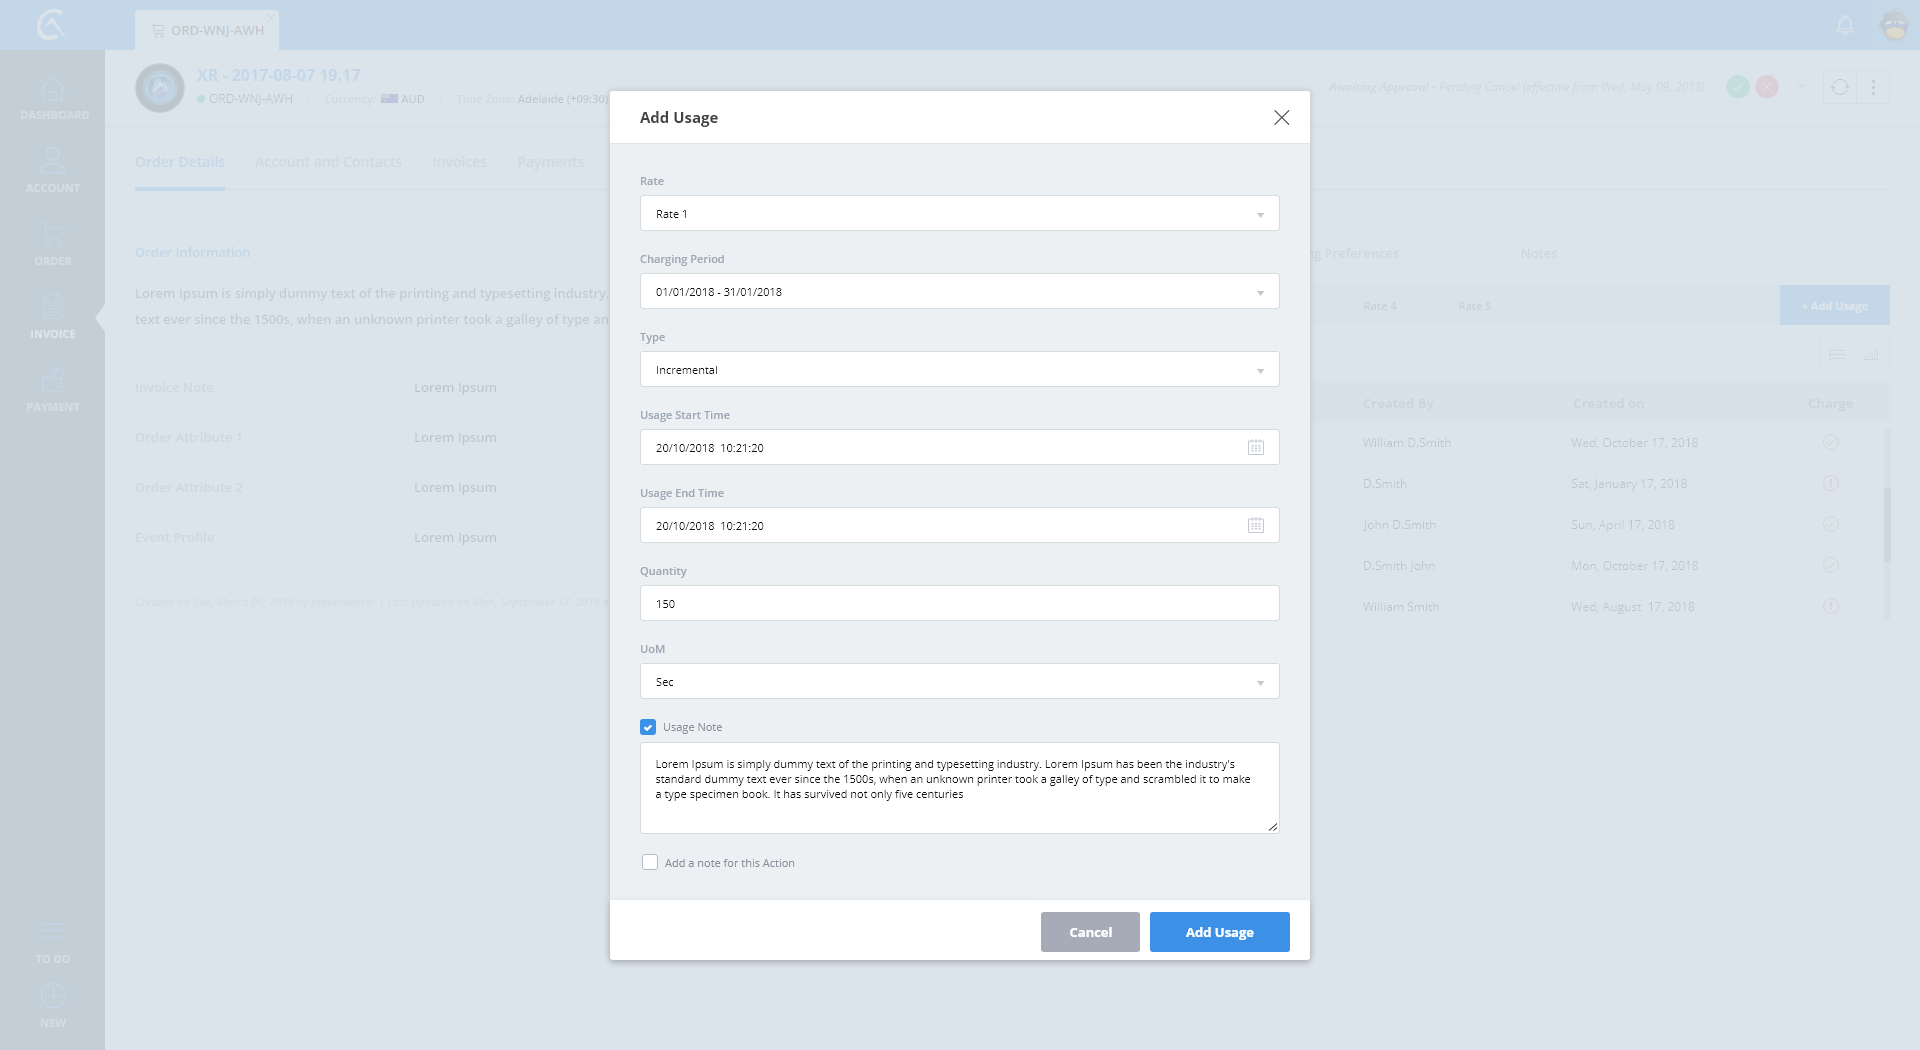The height and width of the screenshot is (1050, 1920).
Task: Expand the Rate dropdown
Action: click(x=958, y=214)
